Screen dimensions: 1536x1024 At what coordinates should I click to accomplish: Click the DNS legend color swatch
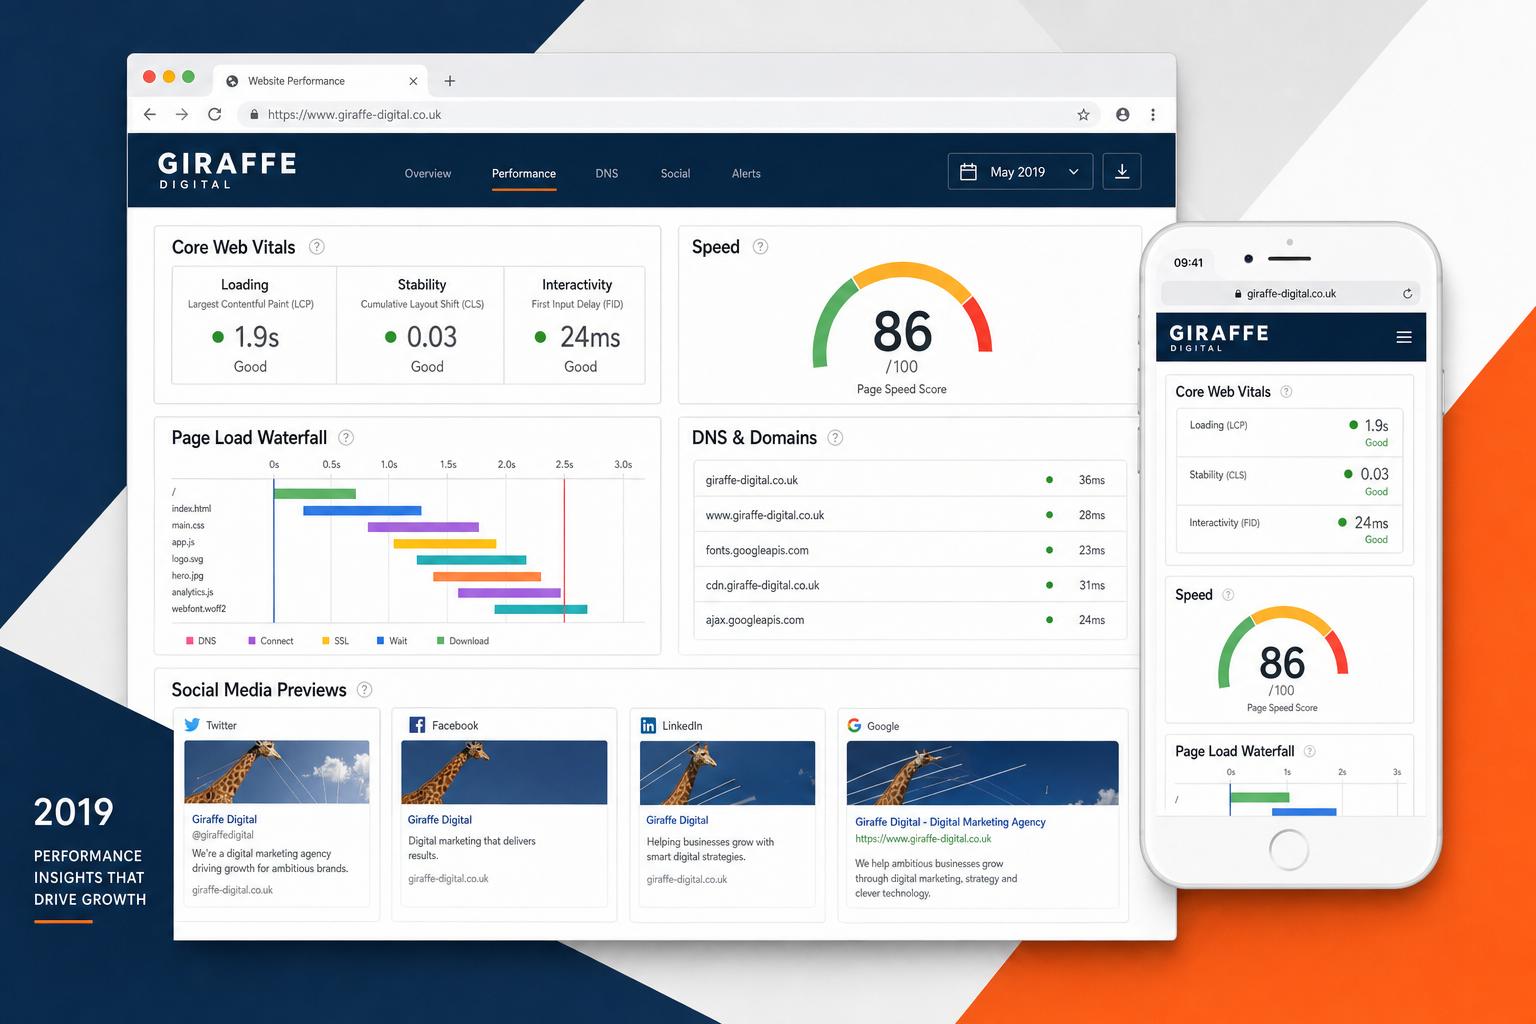(x=190, y=641)
